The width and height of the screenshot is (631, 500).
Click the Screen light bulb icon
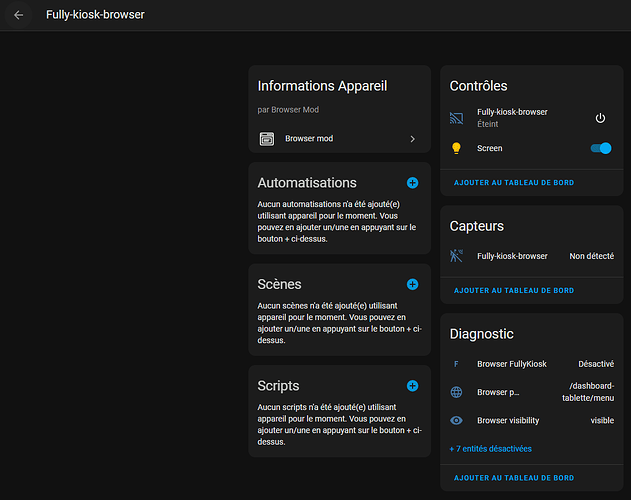click(457, 148)
